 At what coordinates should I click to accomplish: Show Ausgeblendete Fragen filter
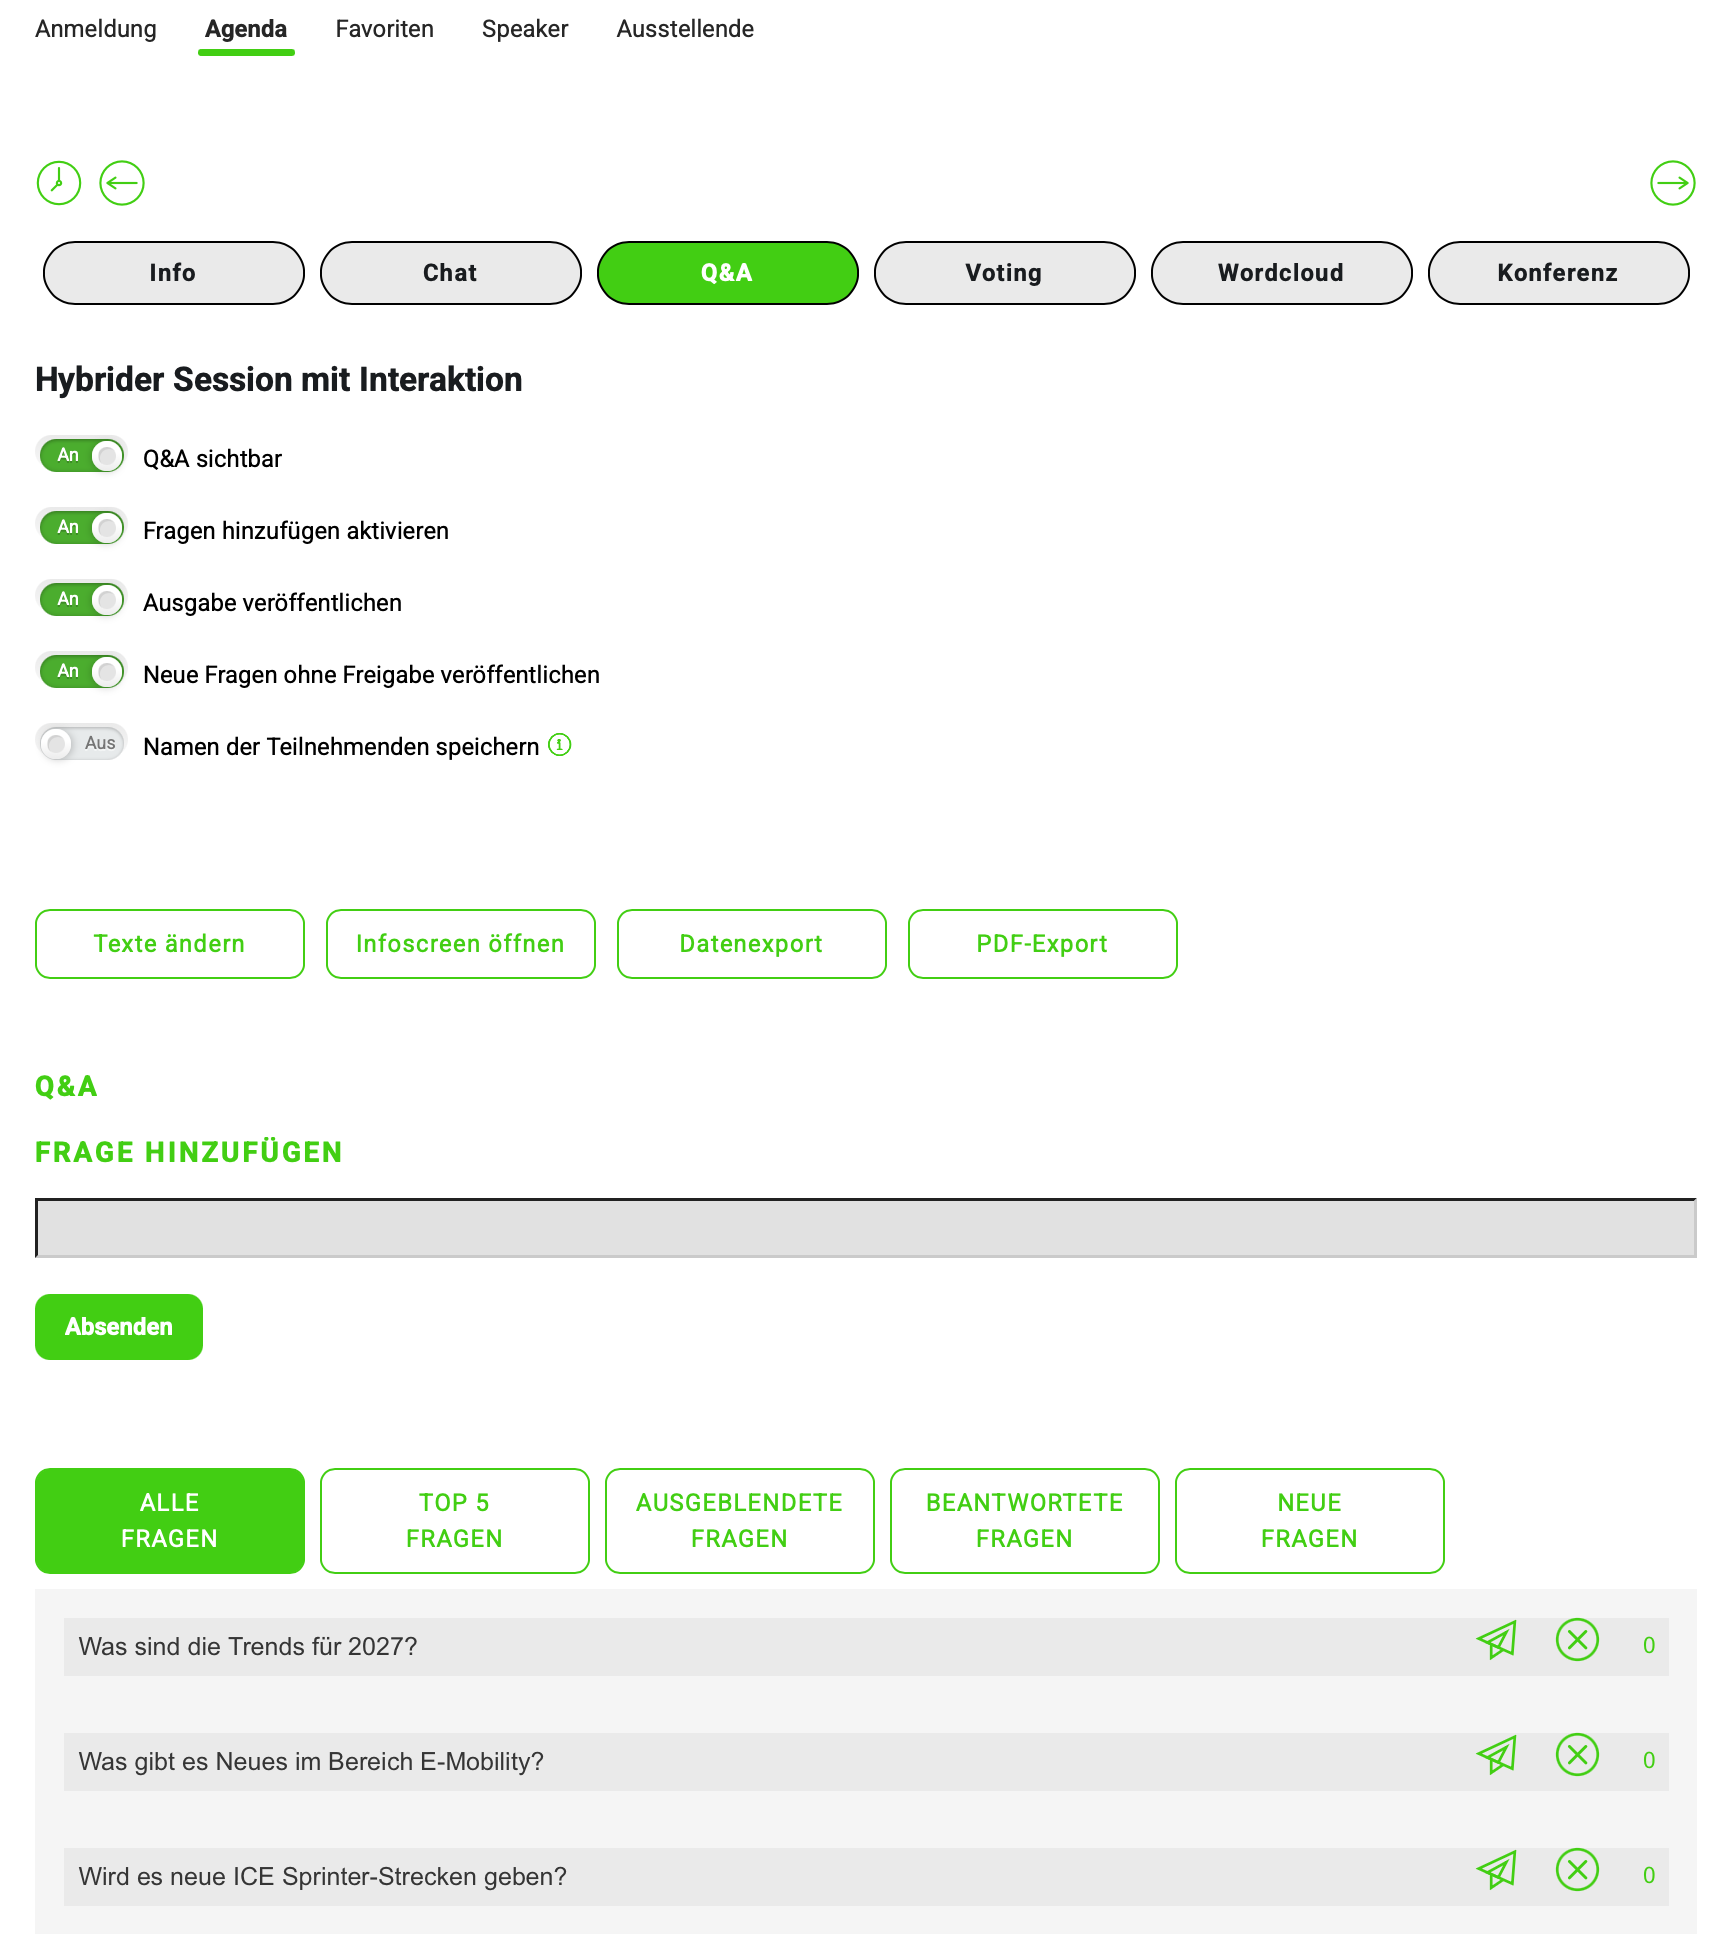pyautogui.click(x=740, y=1521)
